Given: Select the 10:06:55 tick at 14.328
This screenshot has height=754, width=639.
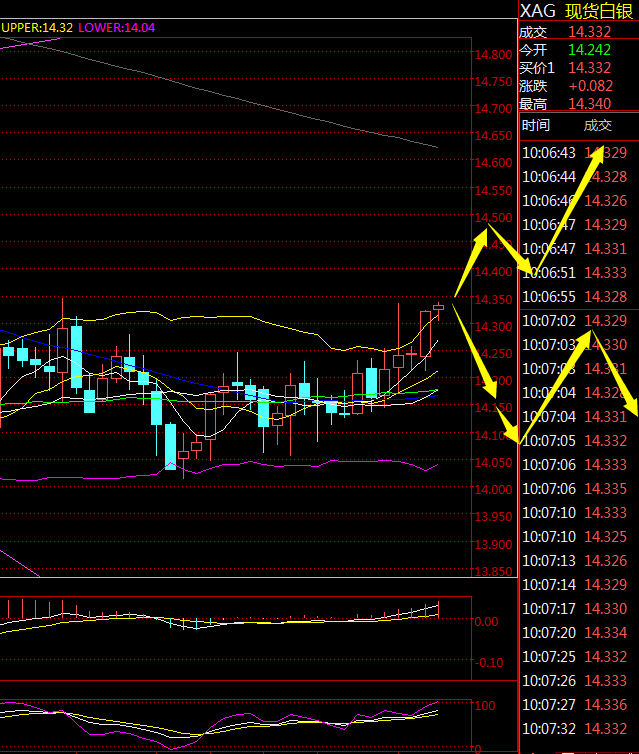Looking at the screenshot, I should [x=575, y=297].
